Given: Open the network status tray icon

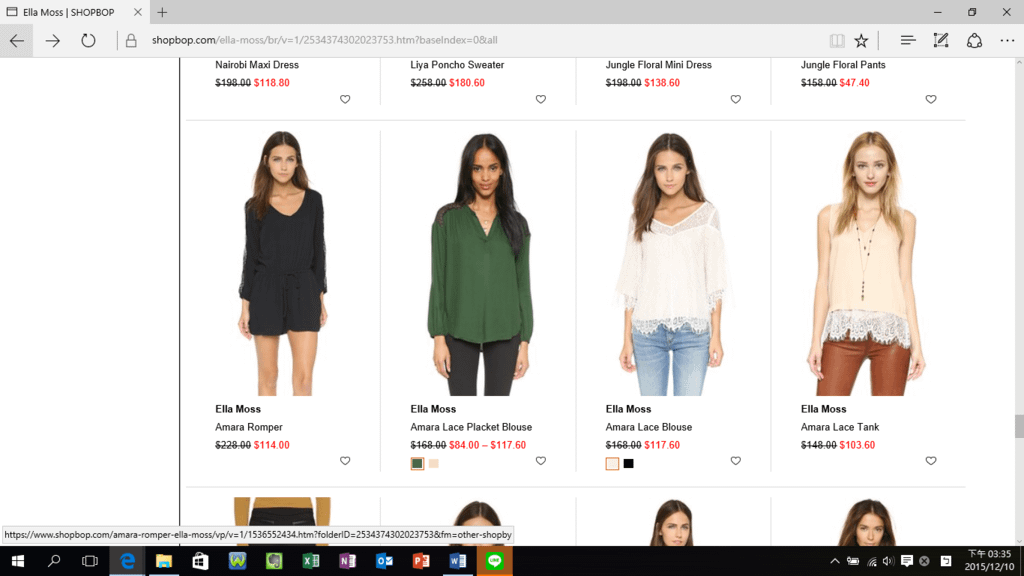Looking at the screenshot, I should (x=871, y=561).
